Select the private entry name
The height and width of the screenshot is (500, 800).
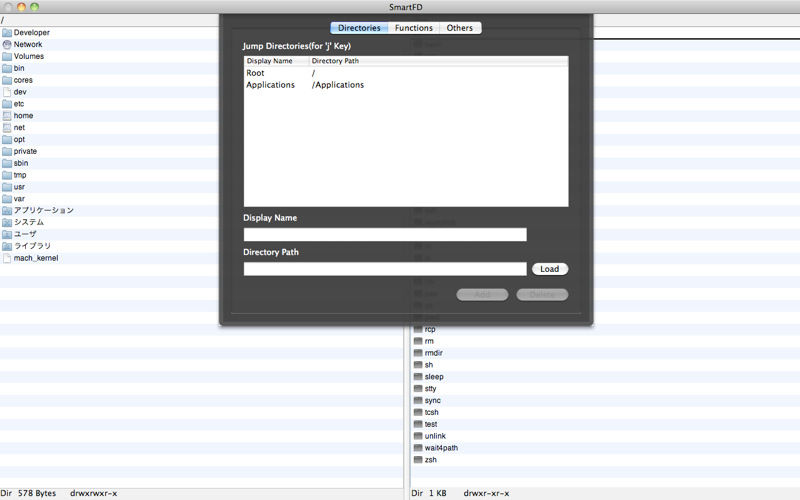[x=25, y=152]
